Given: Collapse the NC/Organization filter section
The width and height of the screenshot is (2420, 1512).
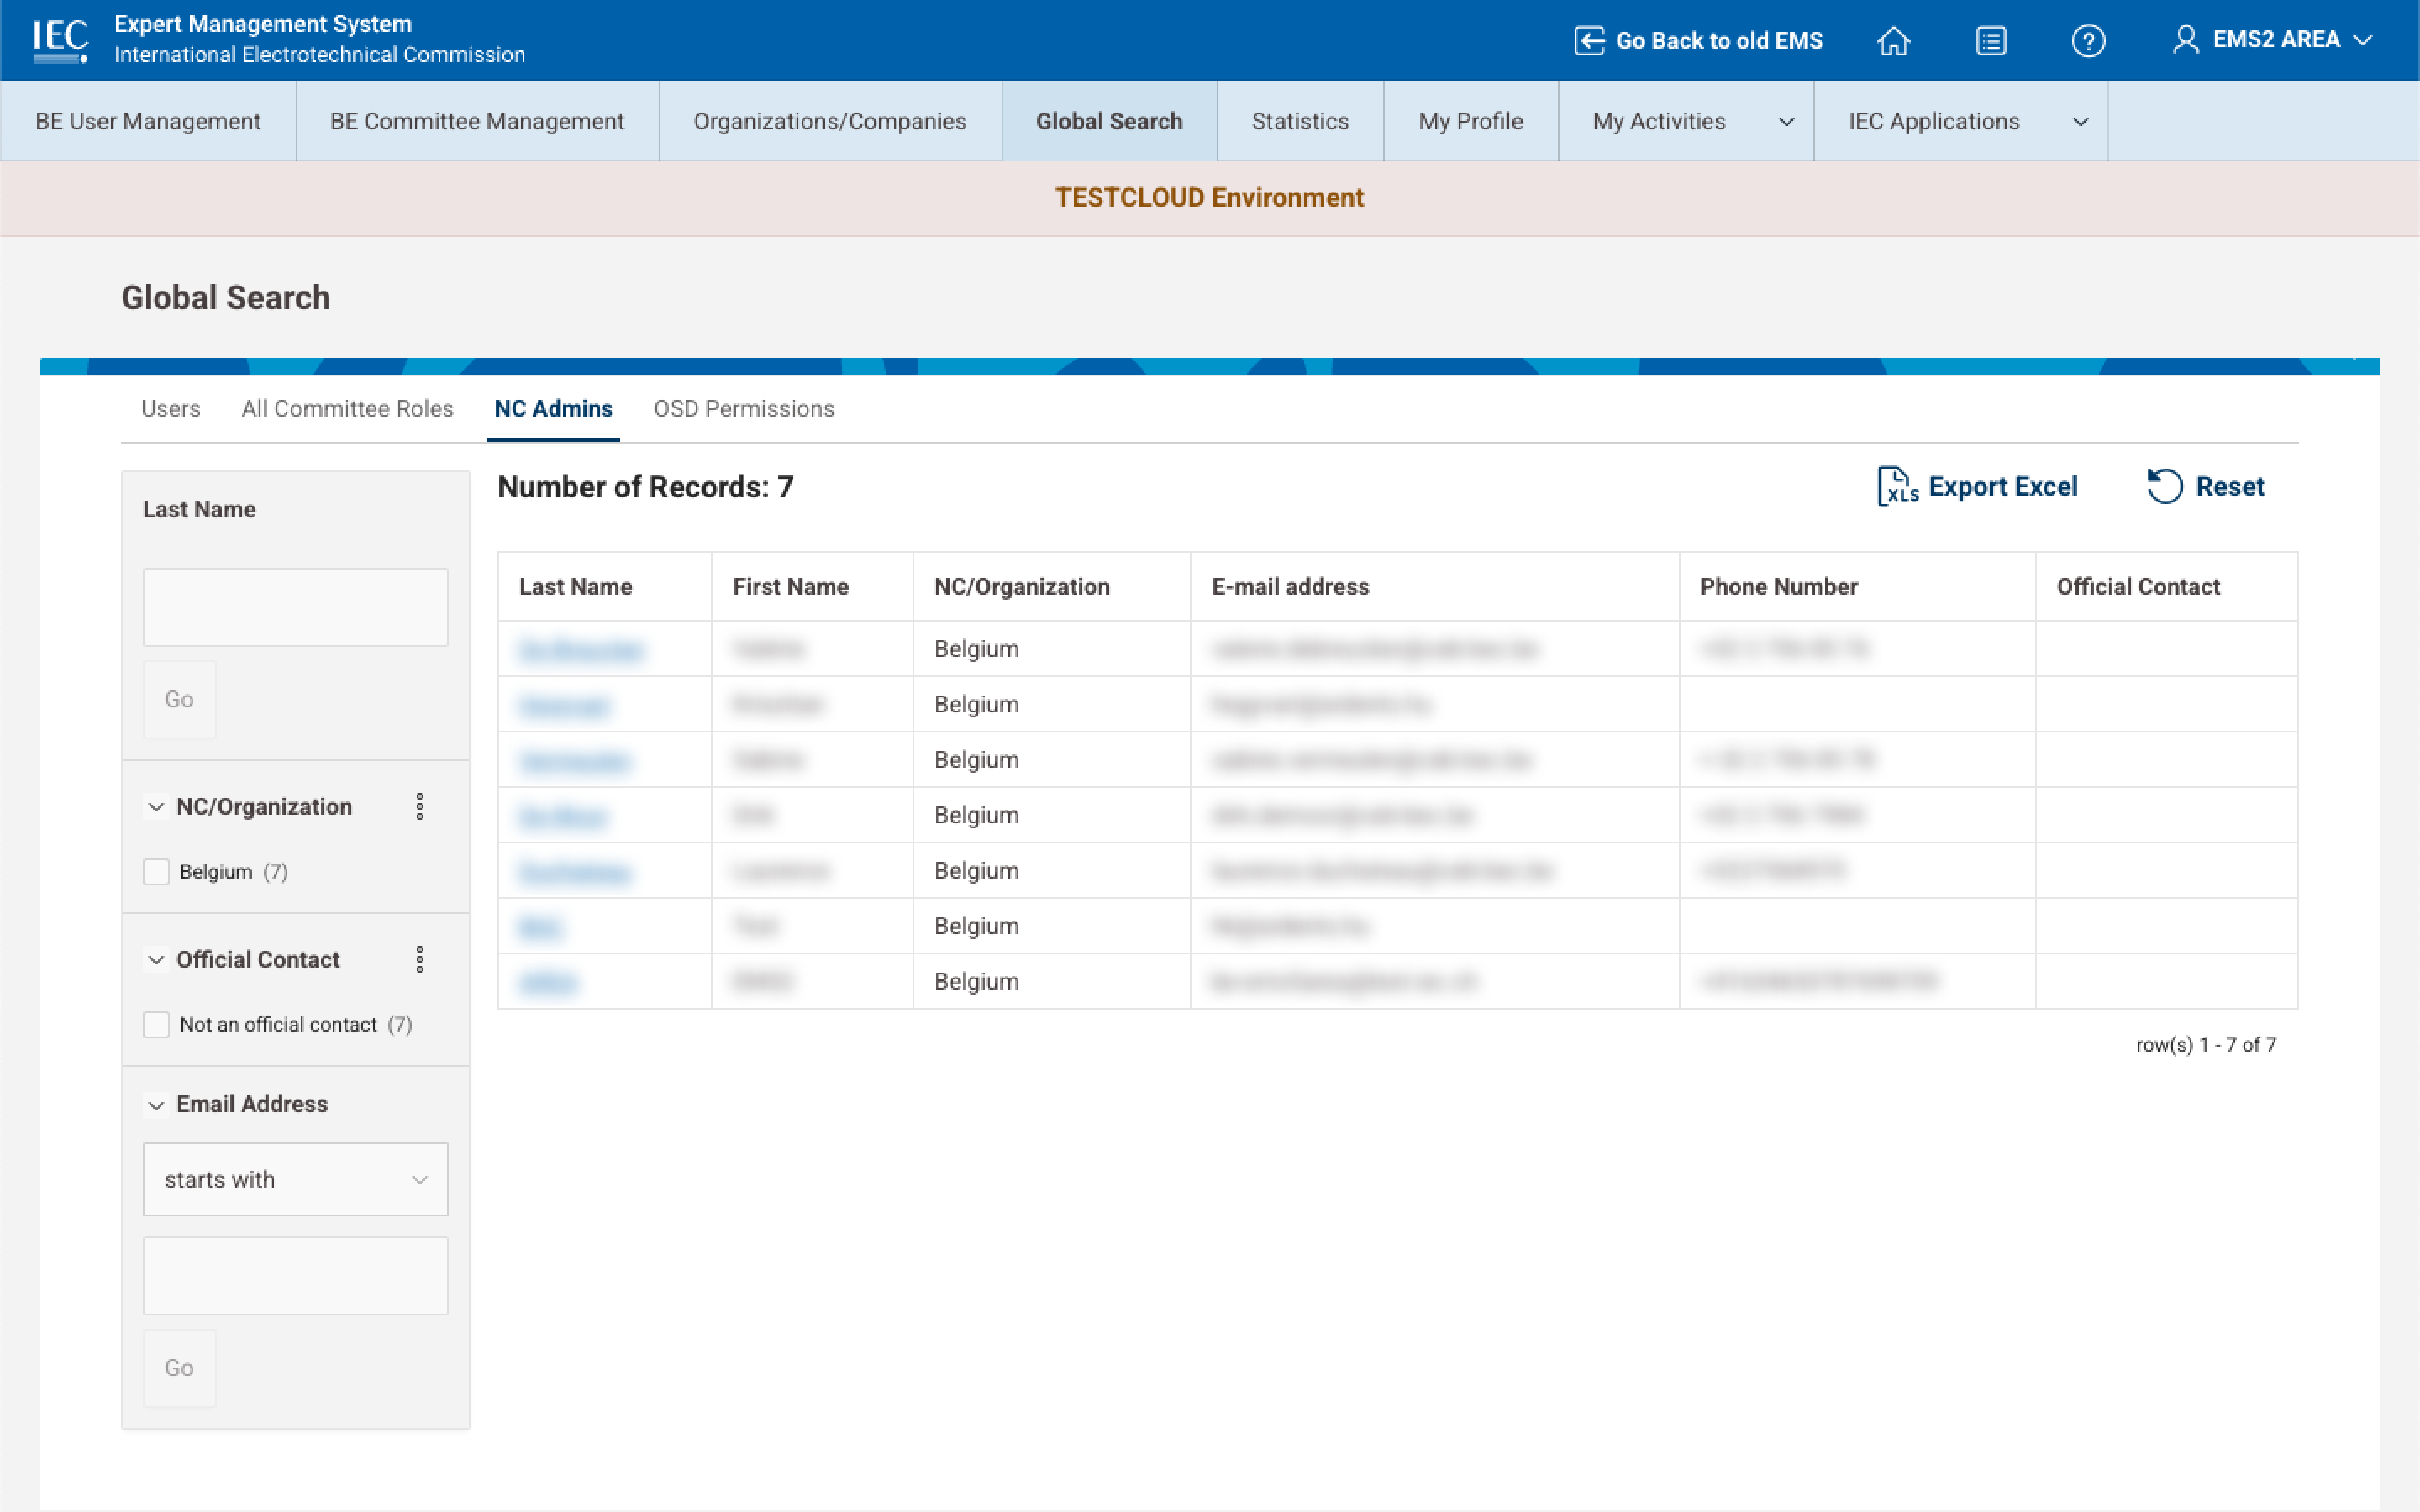Looking at the screenshot, I should 156,806.
